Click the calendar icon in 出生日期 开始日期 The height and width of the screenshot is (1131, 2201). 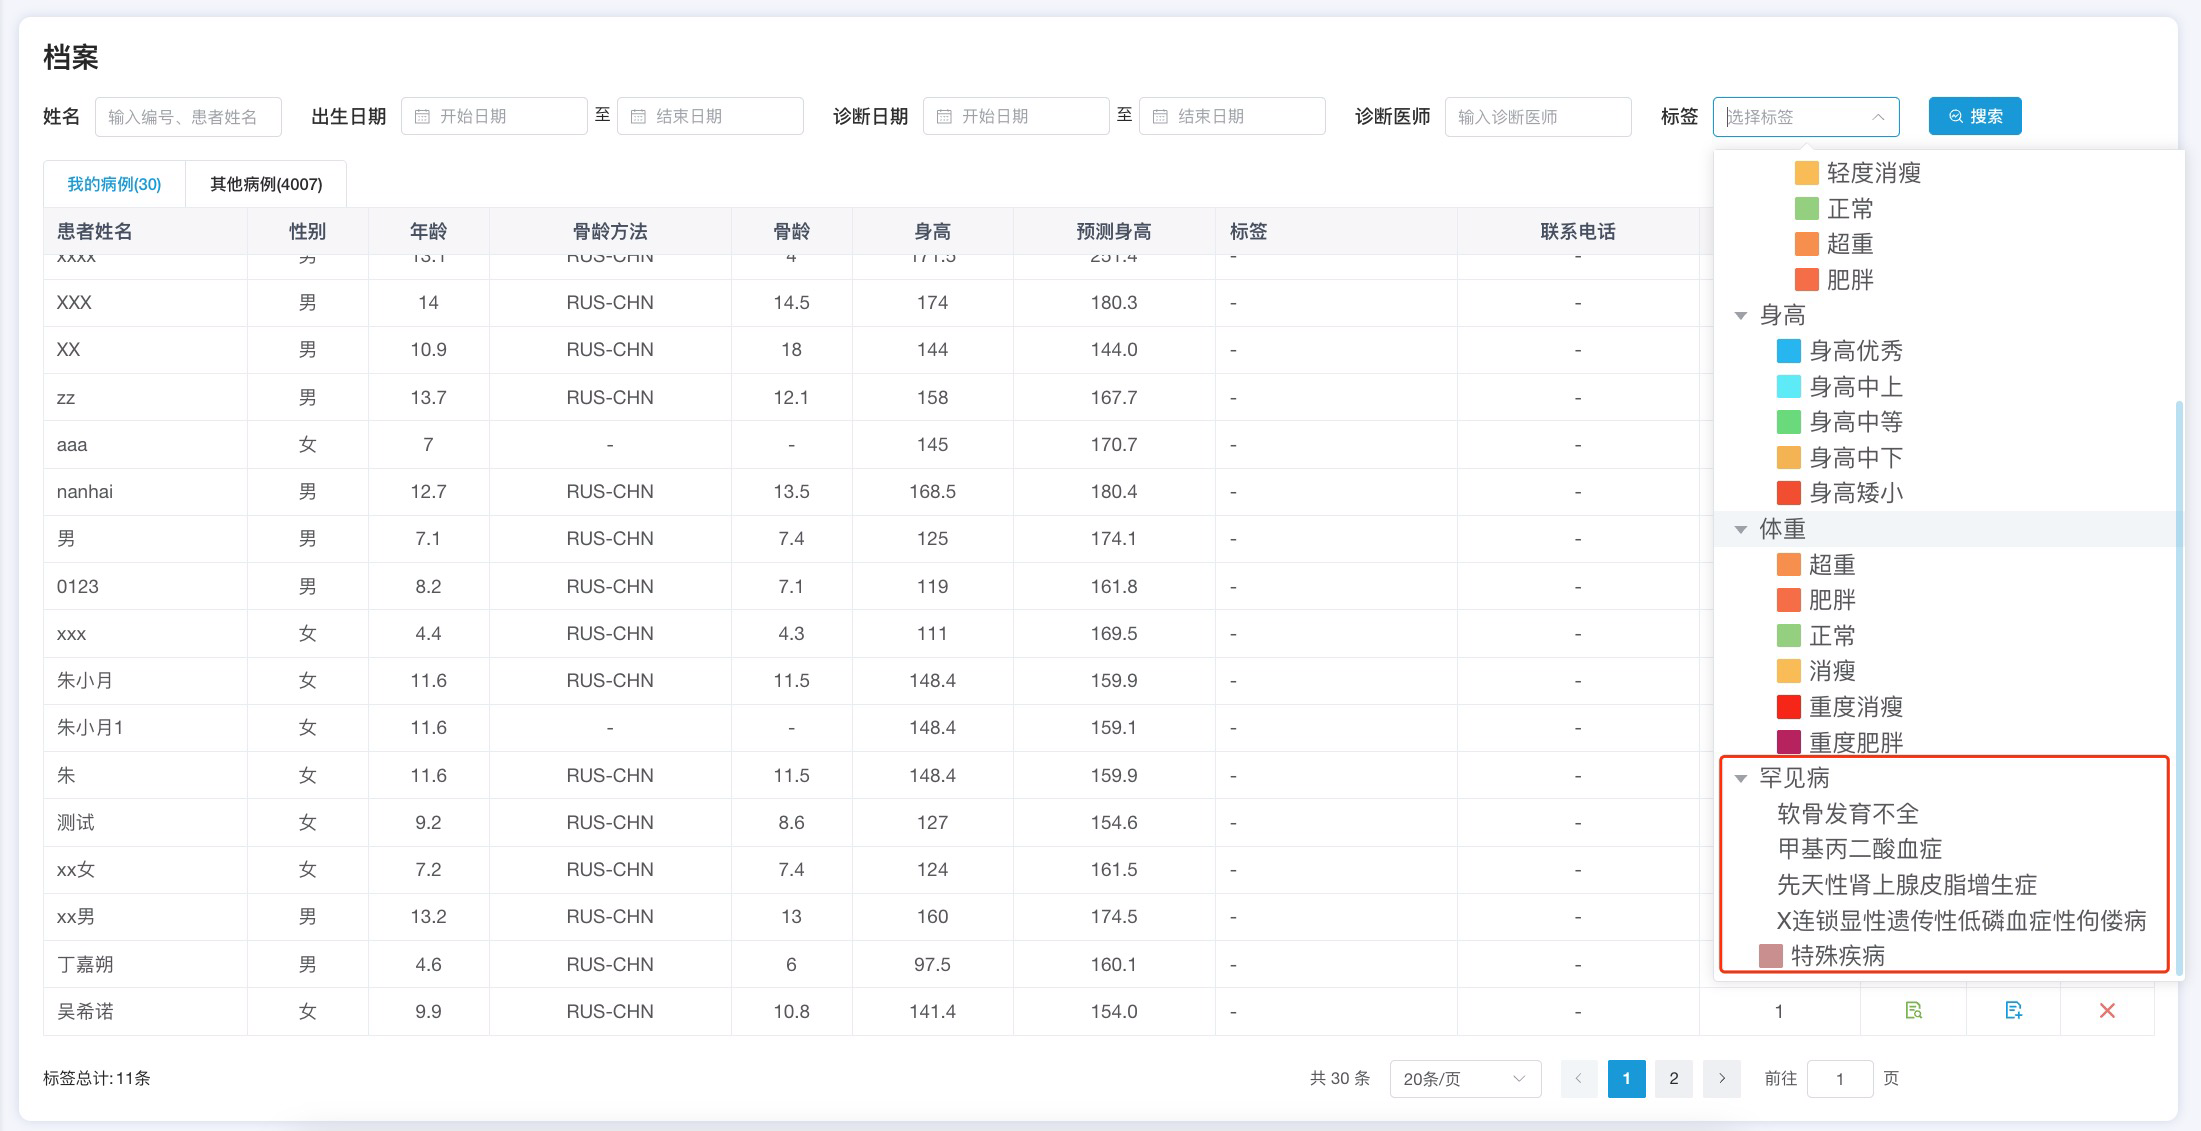[422, 117]
